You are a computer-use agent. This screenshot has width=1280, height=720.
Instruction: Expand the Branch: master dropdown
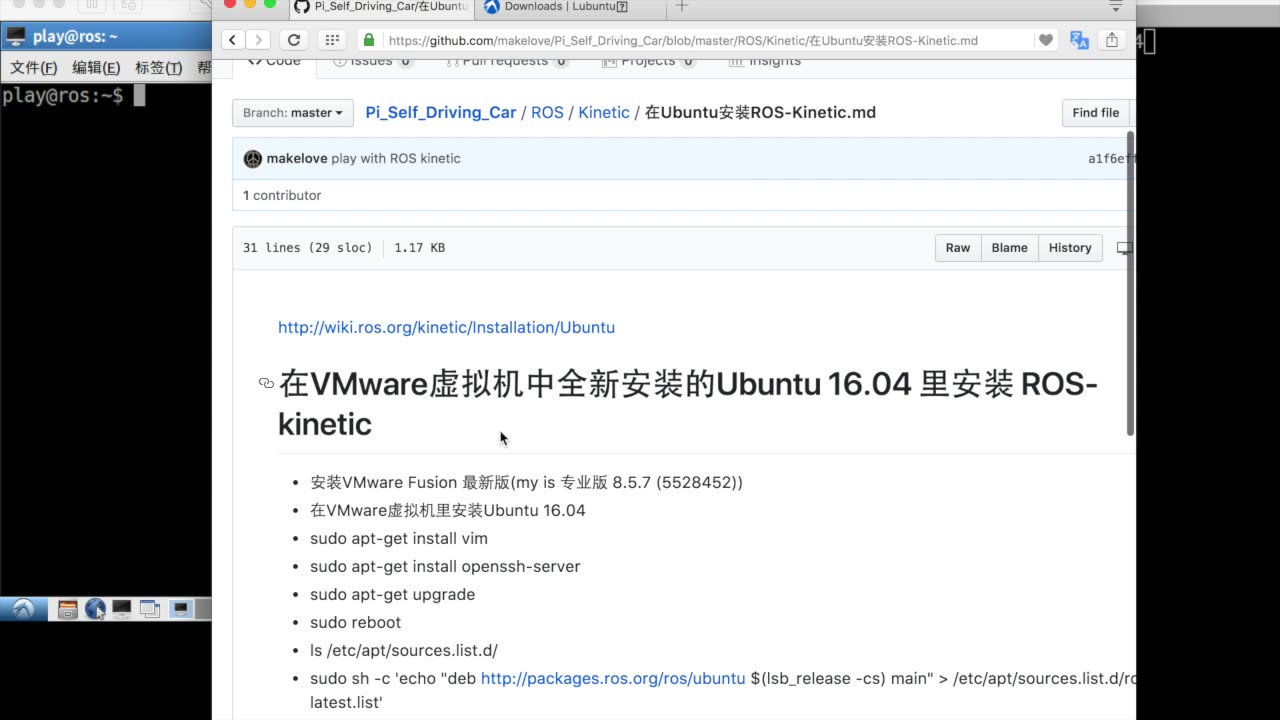pos(292,113)
